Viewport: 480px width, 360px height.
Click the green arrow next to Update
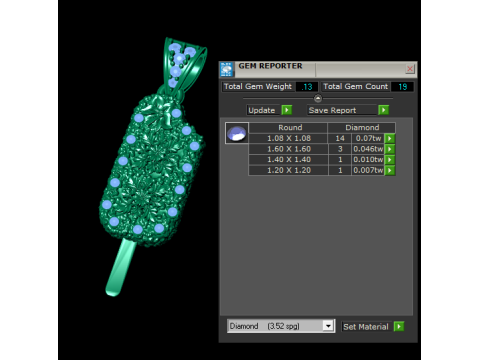tap(287, 110)
